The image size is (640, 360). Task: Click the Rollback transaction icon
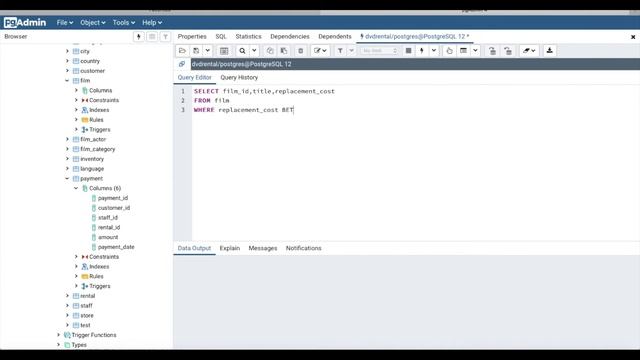[508, 51]
